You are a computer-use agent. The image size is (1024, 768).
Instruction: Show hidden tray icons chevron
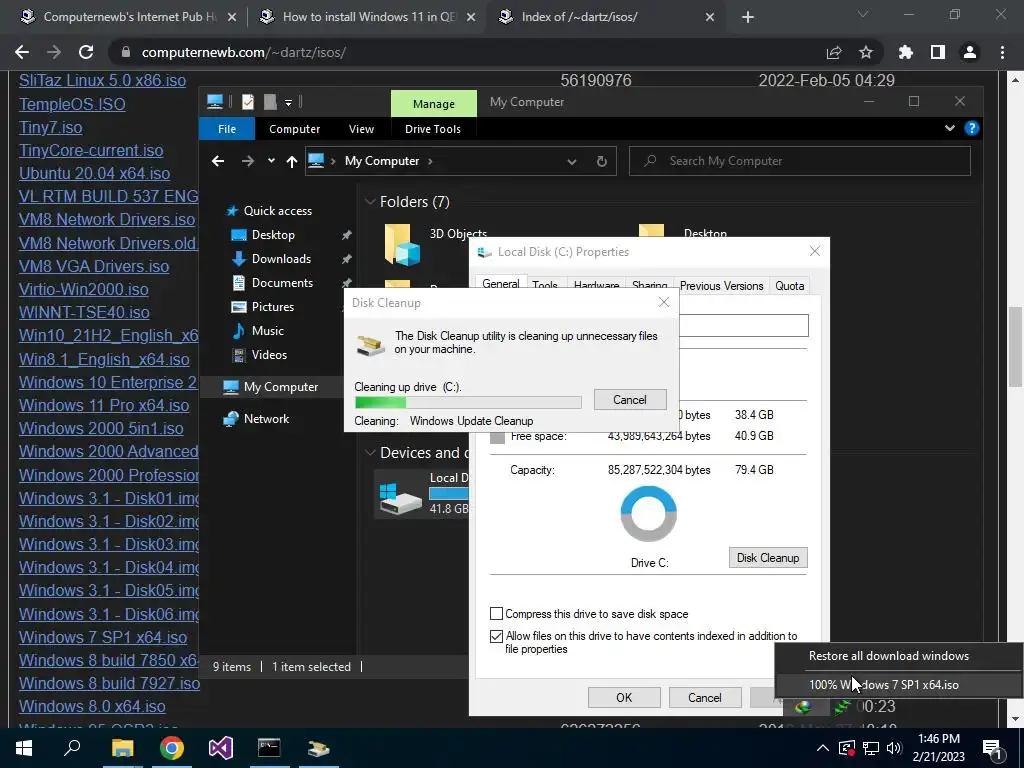(x=823, y=748)
